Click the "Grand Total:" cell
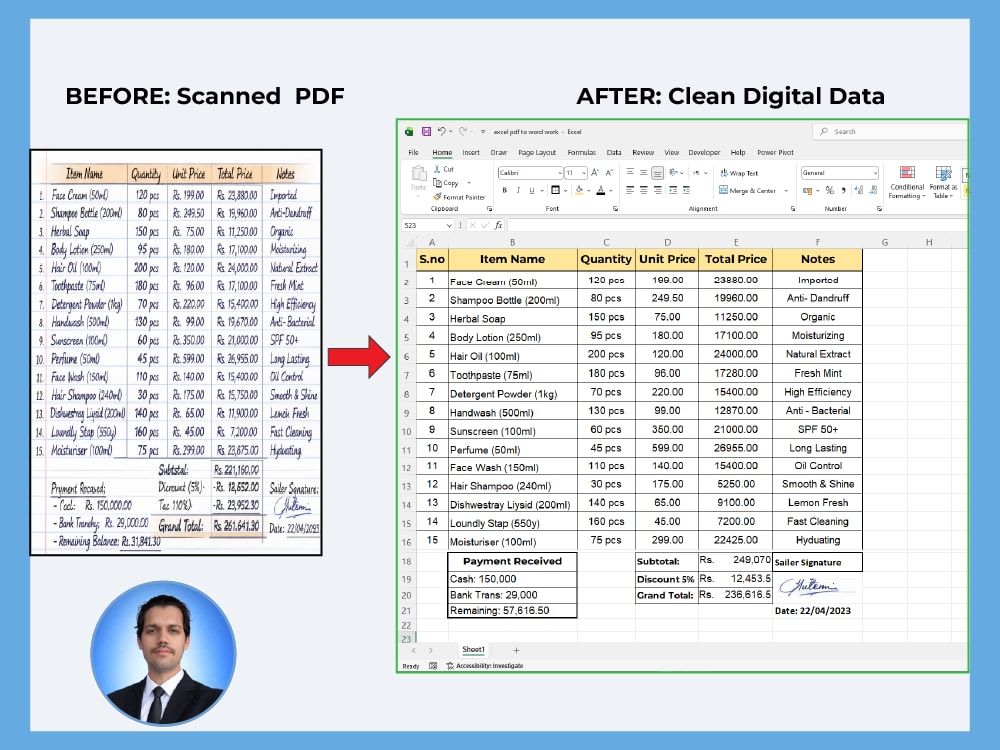 (x=666, y=595)
